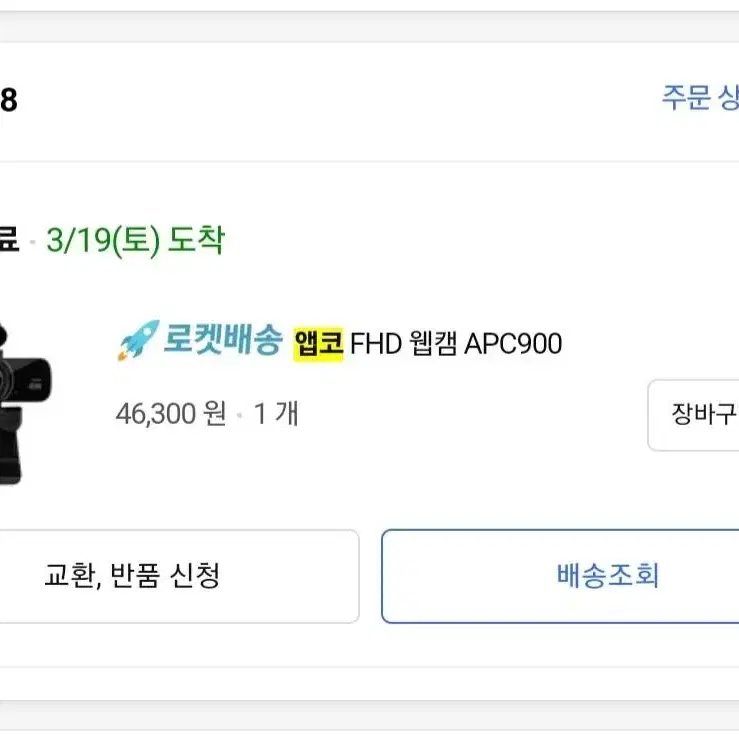739x739 pixels.
Task: Click the bold order date digit 8
Action: pos(8,100)
